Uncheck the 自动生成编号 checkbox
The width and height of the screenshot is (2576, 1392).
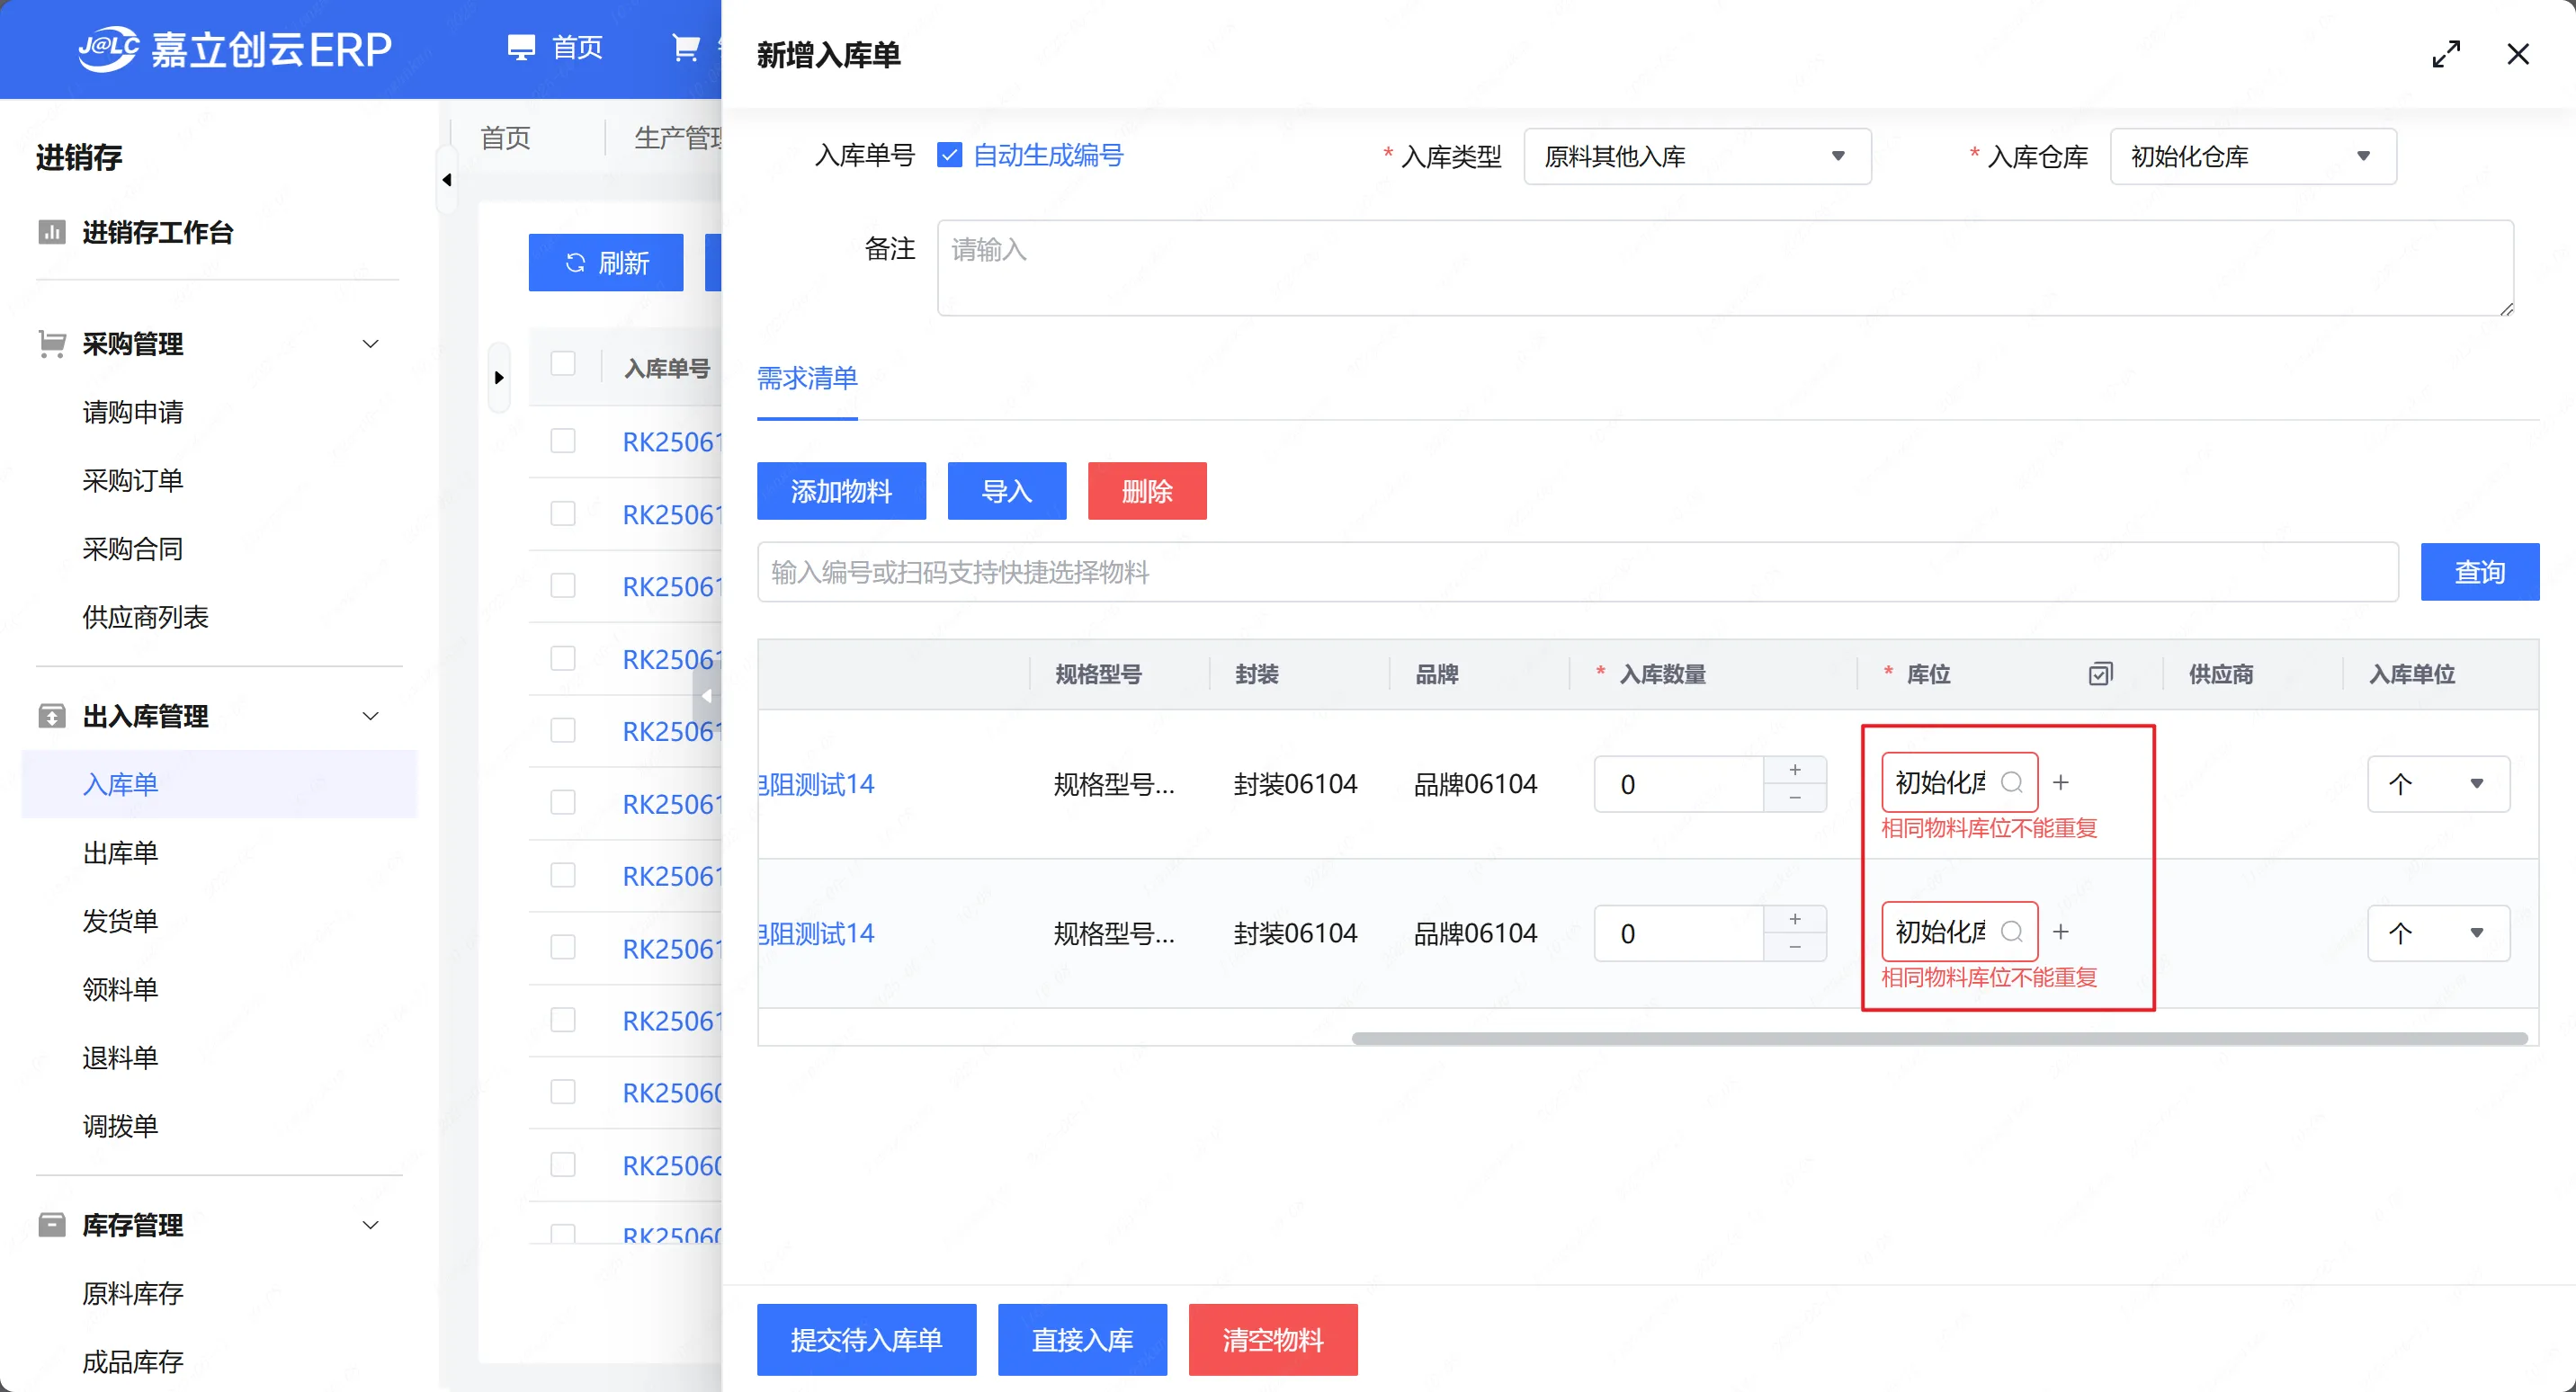[949, 155]
